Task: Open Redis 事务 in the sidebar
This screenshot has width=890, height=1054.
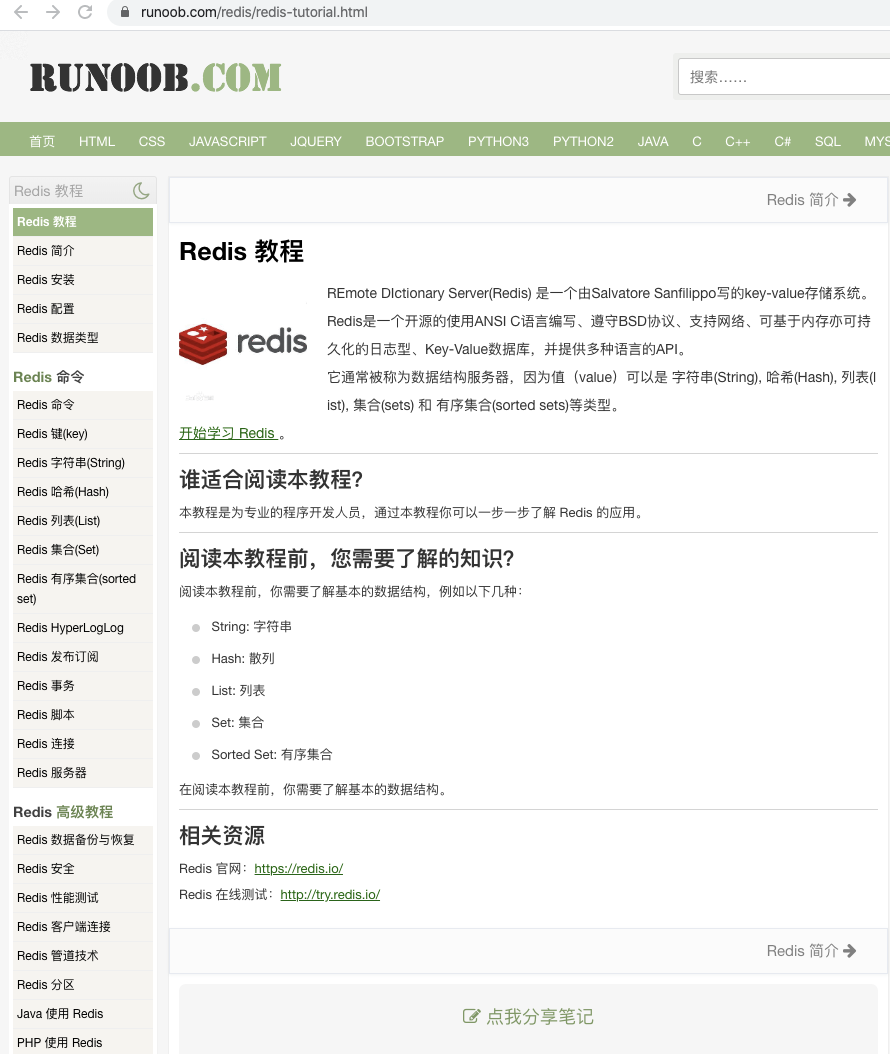Action: (x=83, y=685)
